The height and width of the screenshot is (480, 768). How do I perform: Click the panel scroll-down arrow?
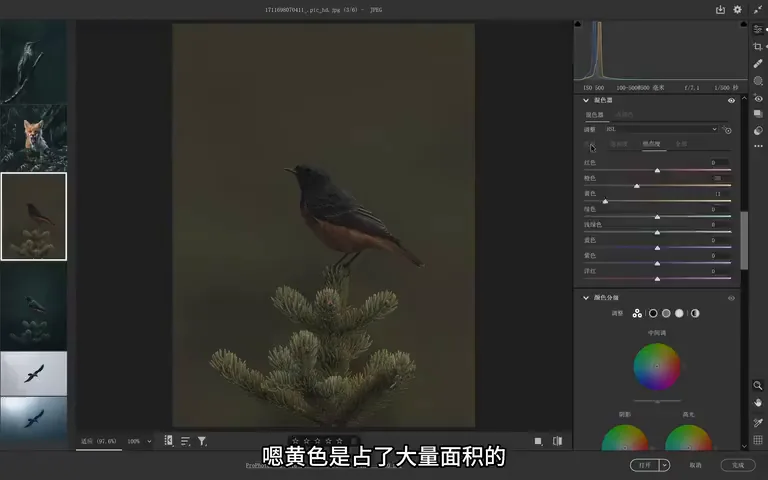[744, 446]
